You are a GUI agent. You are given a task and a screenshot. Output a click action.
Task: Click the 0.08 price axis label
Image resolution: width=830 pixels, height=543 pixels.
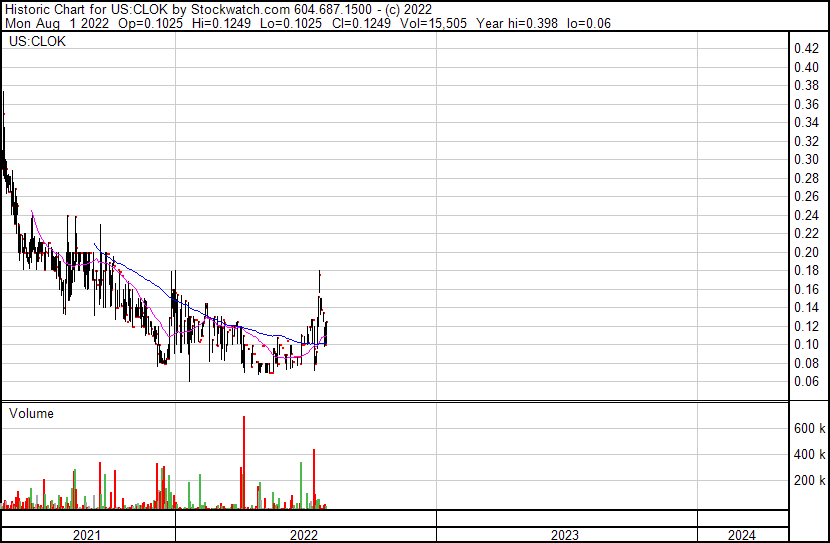coord(807,364)
